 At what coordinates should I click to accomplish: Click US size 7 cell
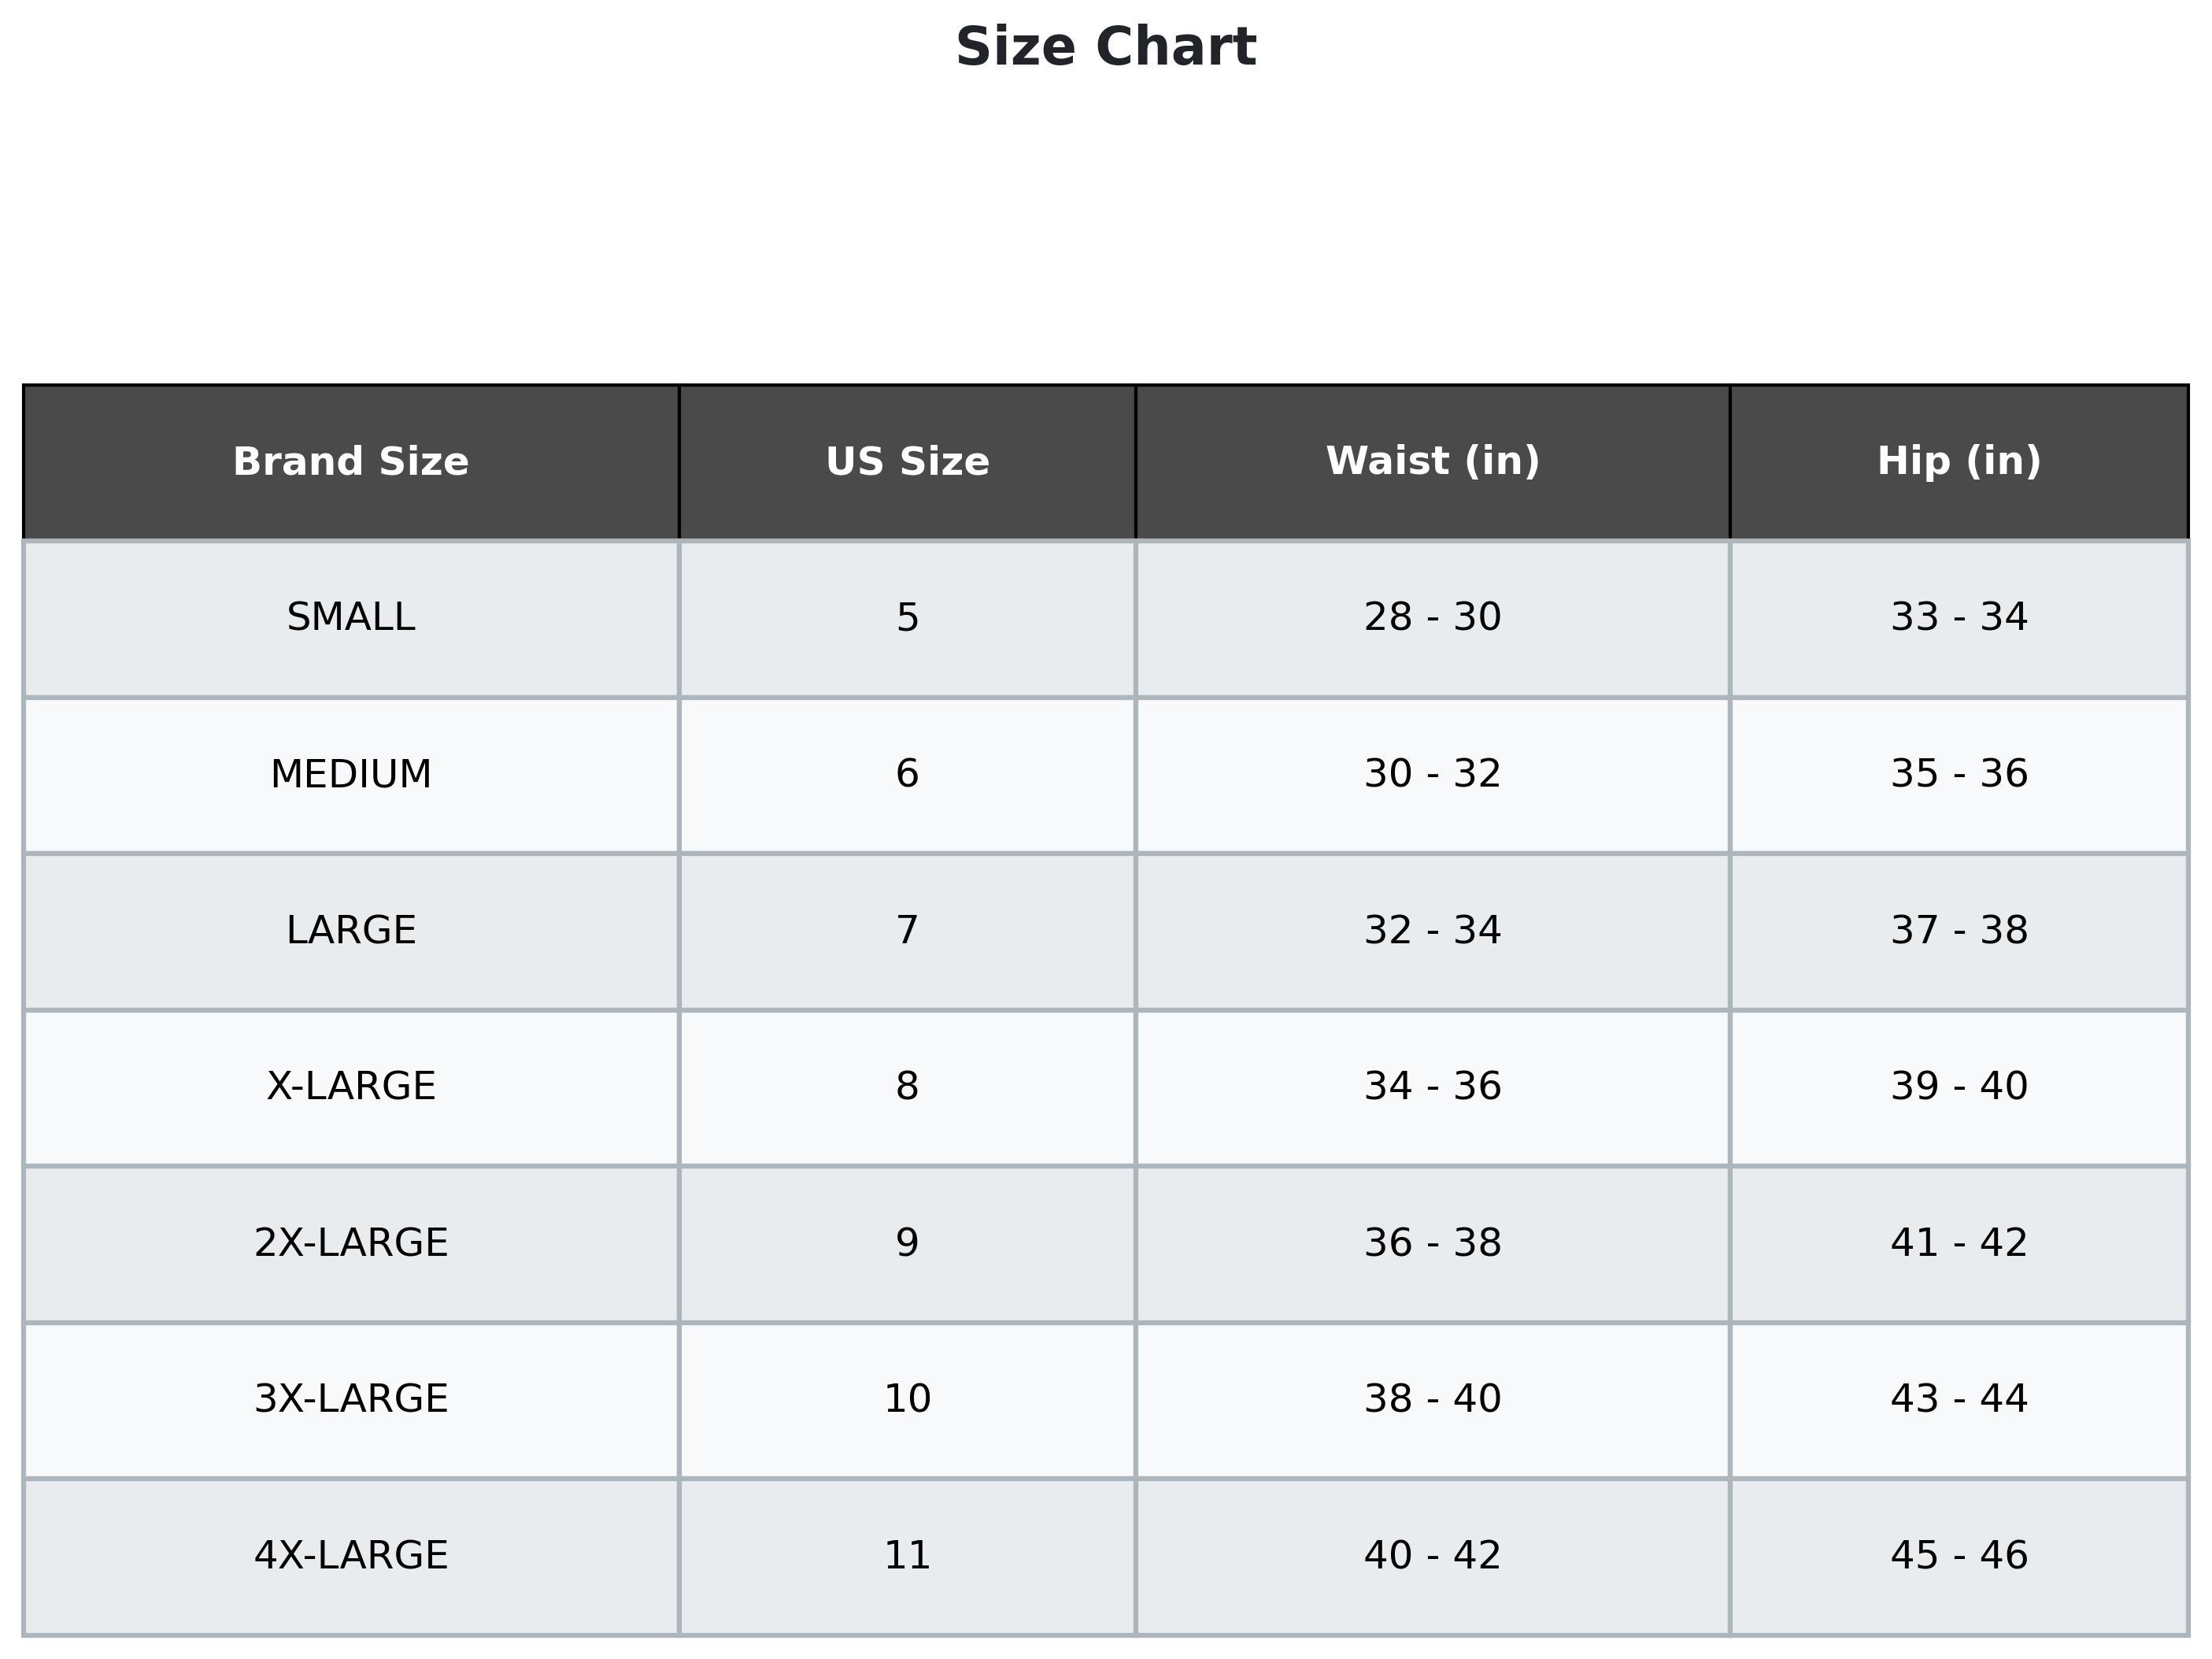click(x=907, y=930)
